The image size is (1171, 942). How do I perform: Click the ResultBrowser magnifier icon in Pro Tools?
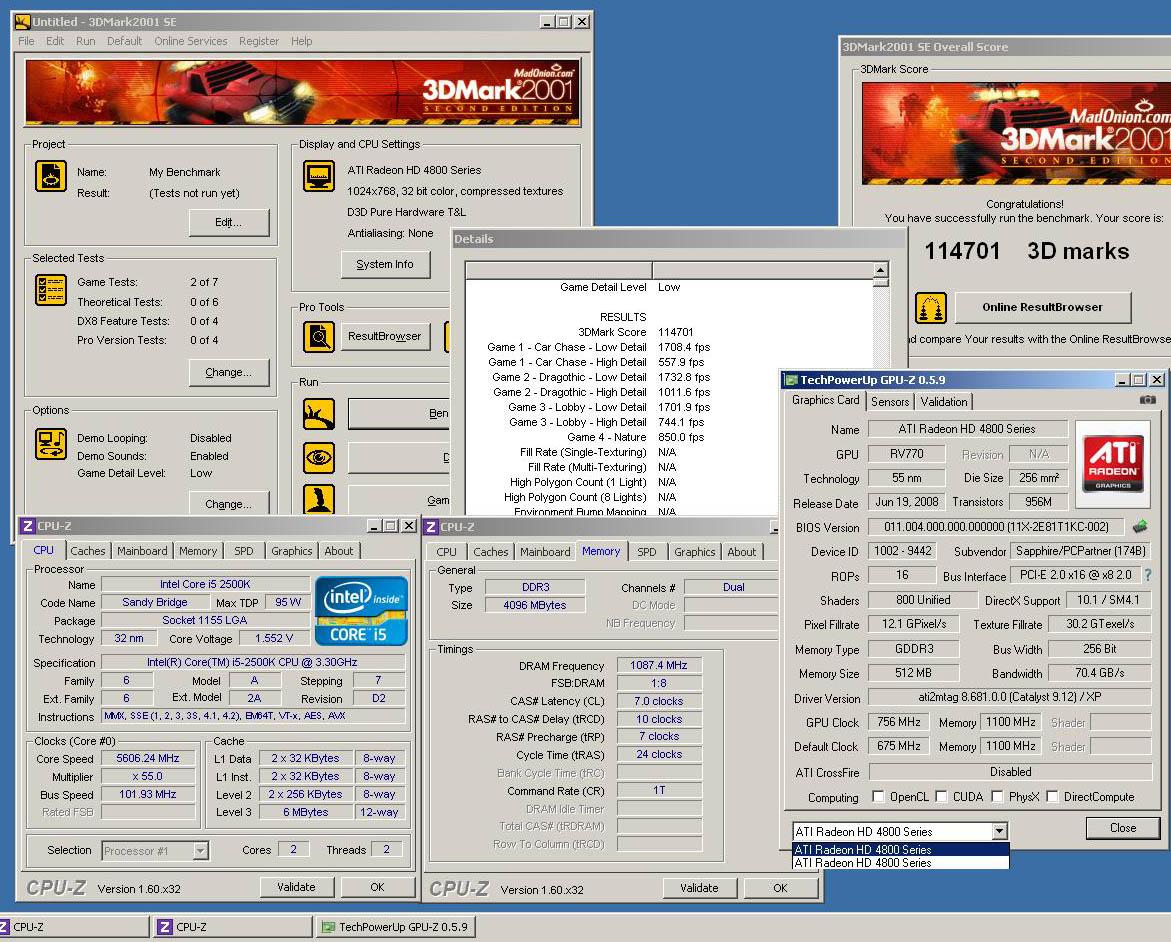319,336
